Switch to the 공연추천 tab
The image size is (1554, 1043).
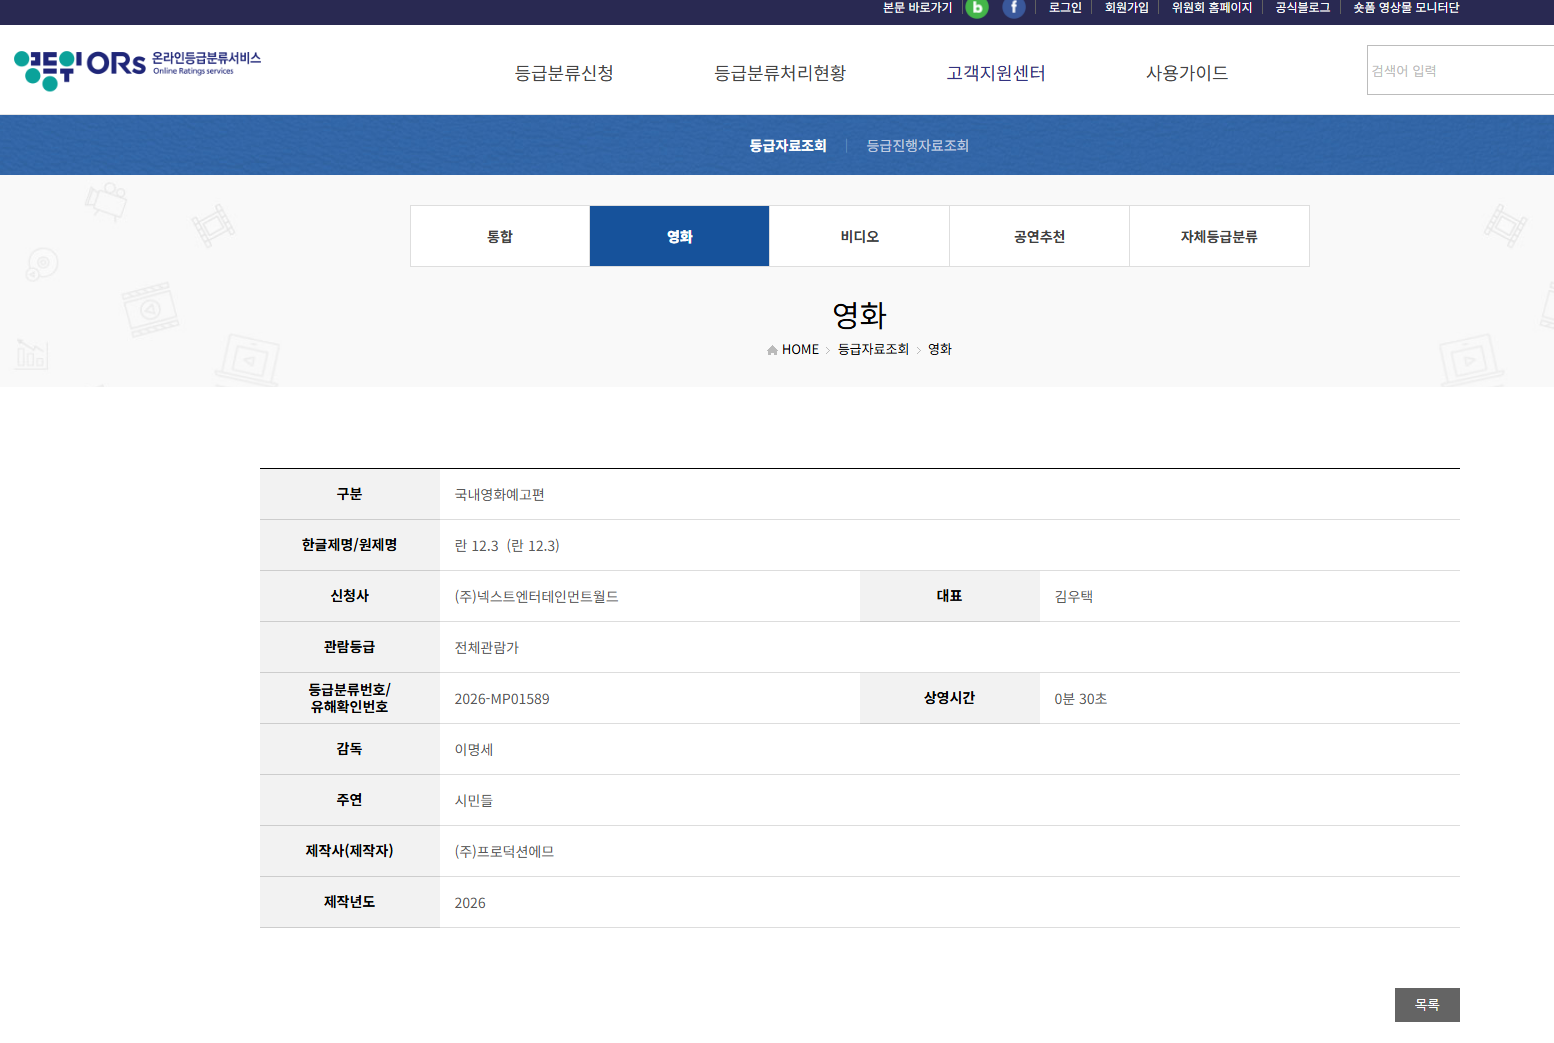pos(1039,237)
